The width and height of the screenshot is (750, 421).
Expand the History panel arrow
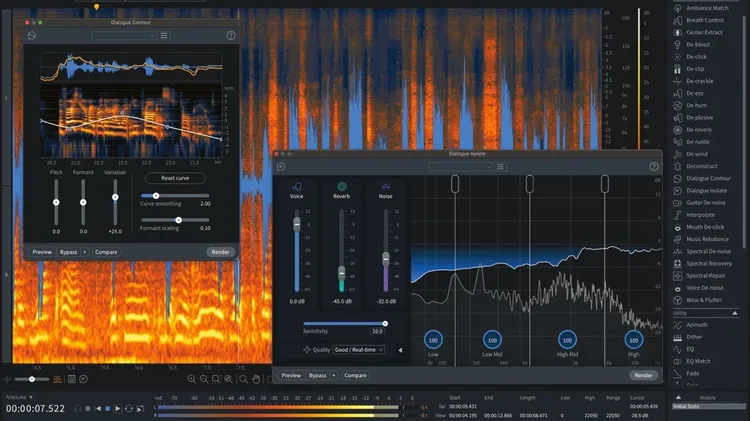(678, 397)
